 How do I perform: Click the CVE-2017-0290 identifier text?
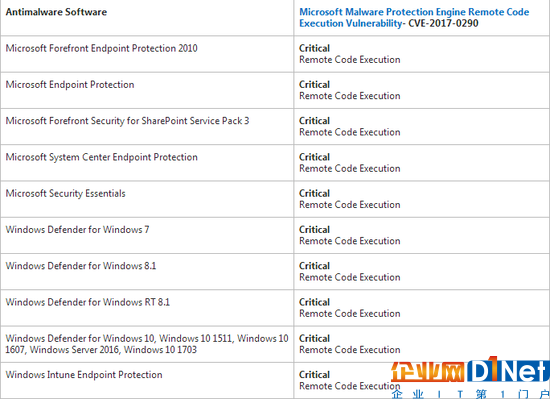click(x=443, y=23)
